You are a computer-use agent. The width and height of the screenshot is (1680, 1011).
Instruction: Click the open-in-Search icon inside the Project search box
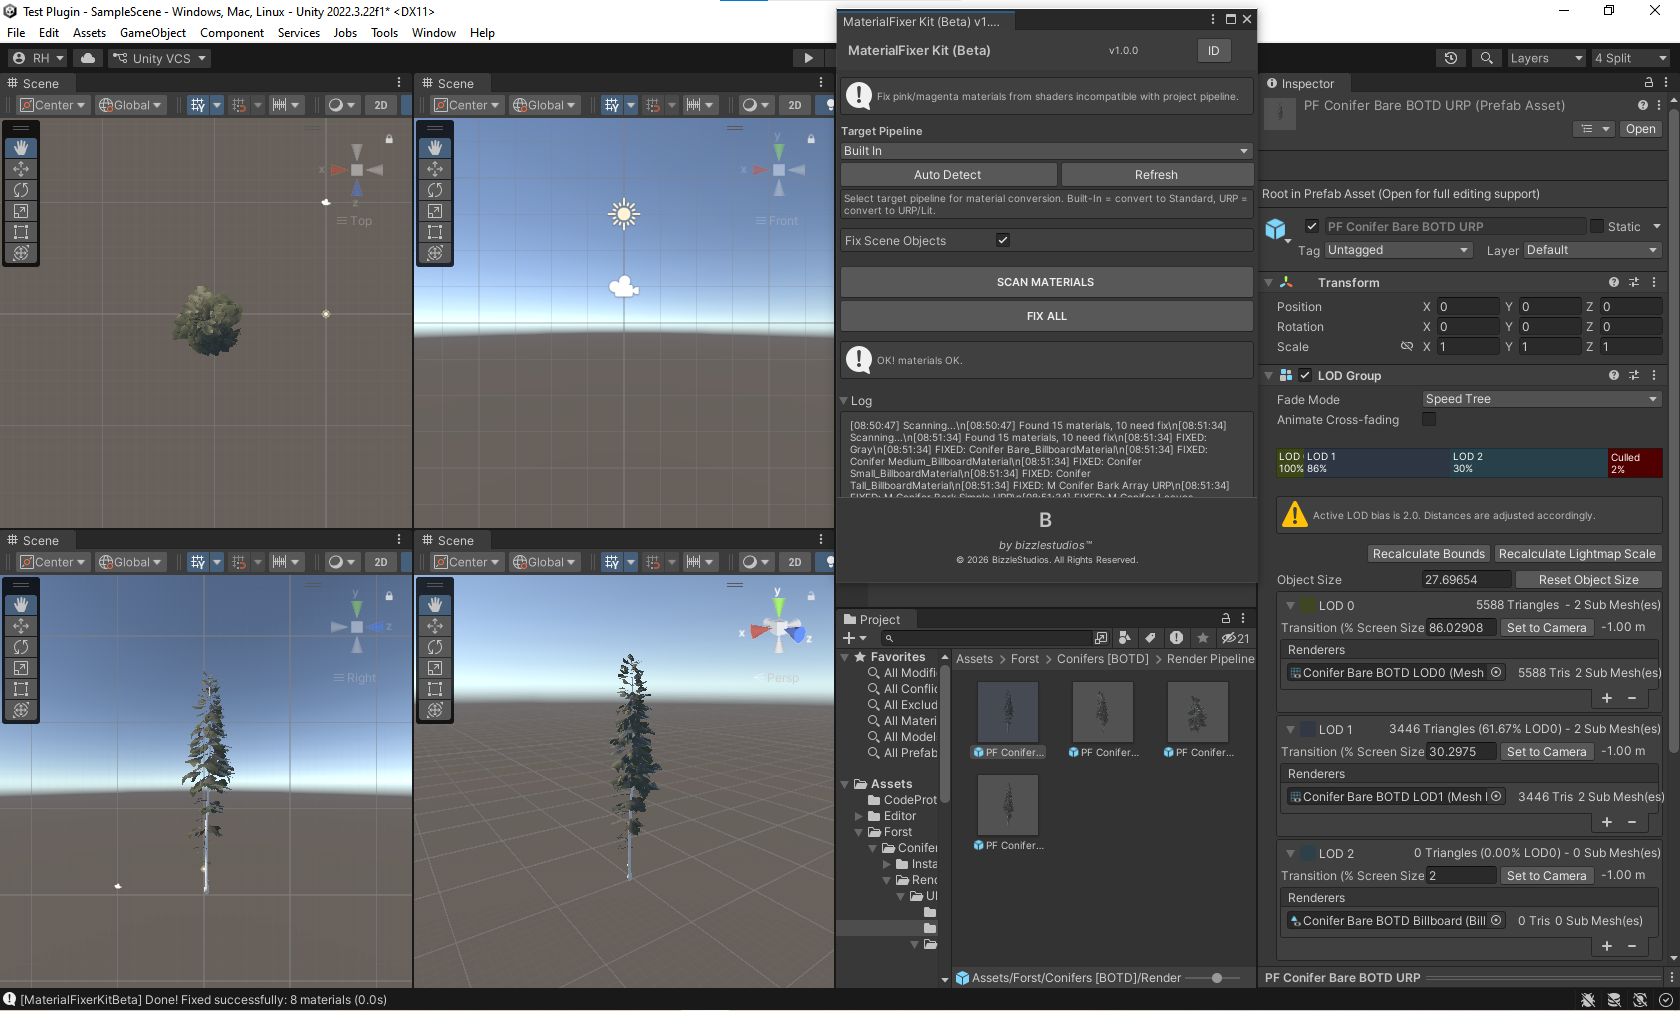click(x=1101, y=638)
